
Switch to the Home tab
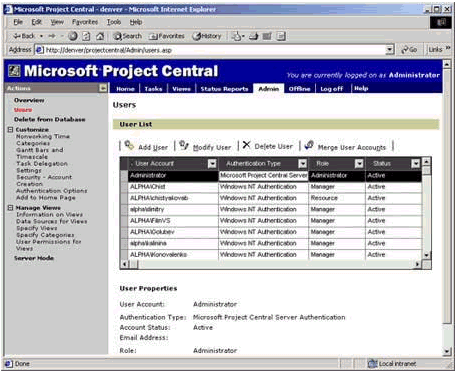(x=125, y=89)
